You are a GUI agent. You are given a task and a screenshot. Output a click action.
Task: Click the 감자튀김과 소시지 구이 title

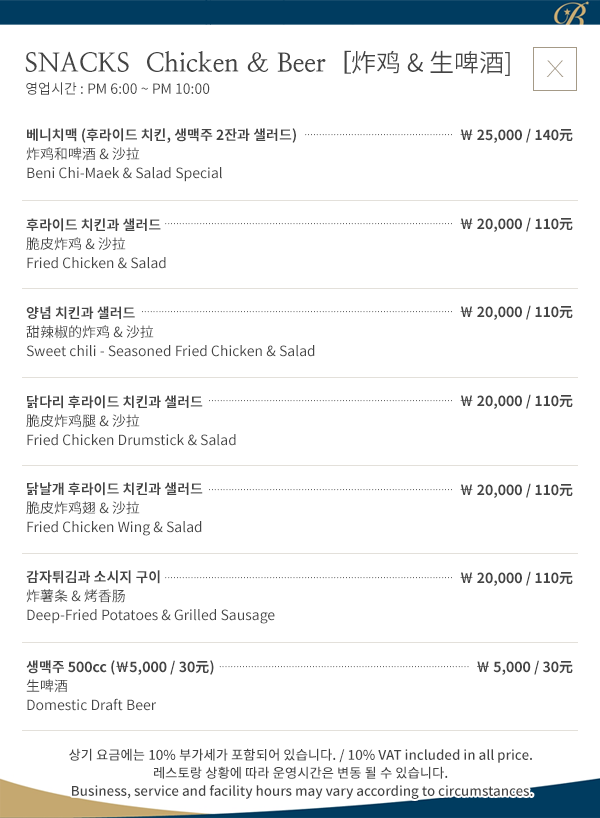pos(93,577)
